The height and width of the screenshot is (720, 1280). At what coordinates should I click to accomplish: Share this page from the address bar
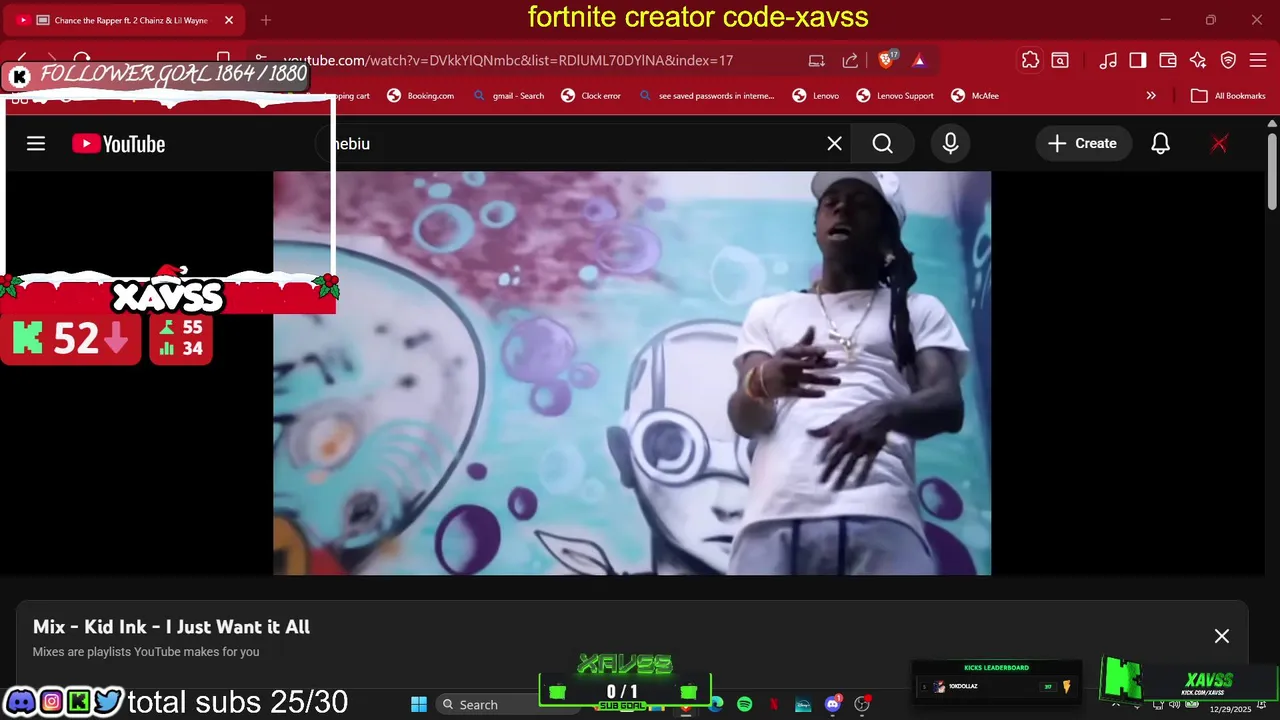tap(850, 61)
